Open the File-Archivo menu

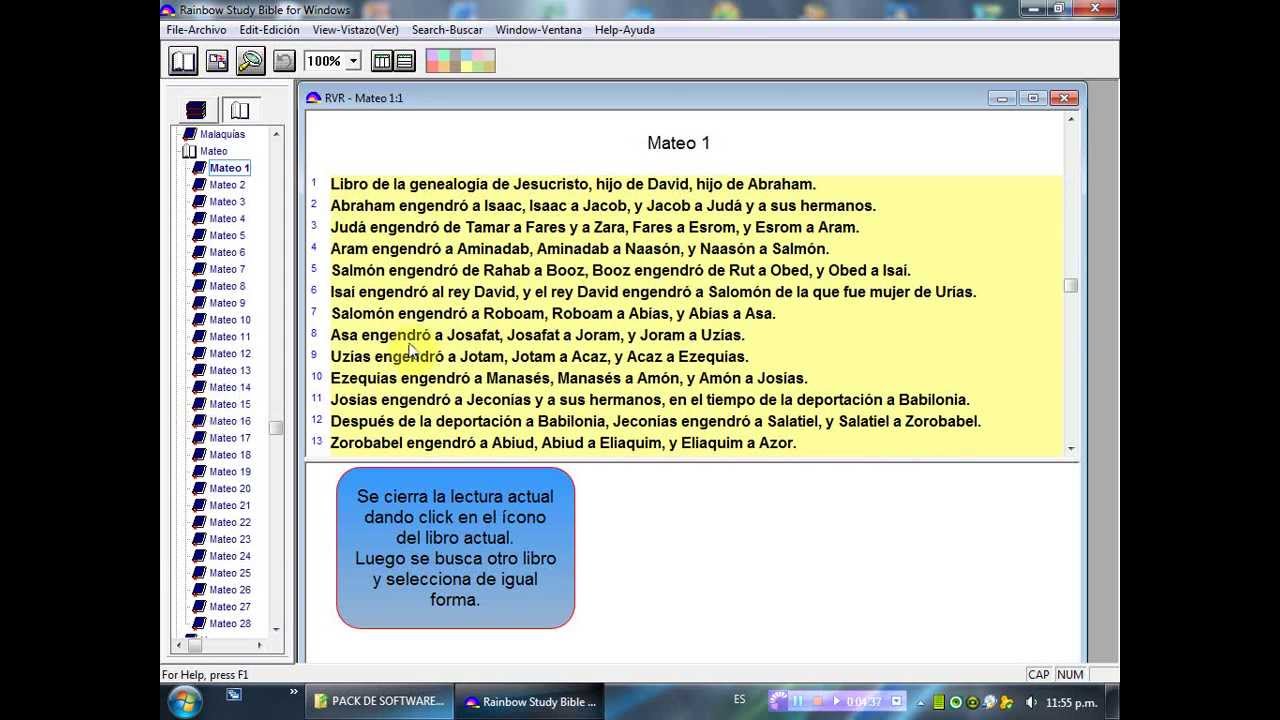197,30
